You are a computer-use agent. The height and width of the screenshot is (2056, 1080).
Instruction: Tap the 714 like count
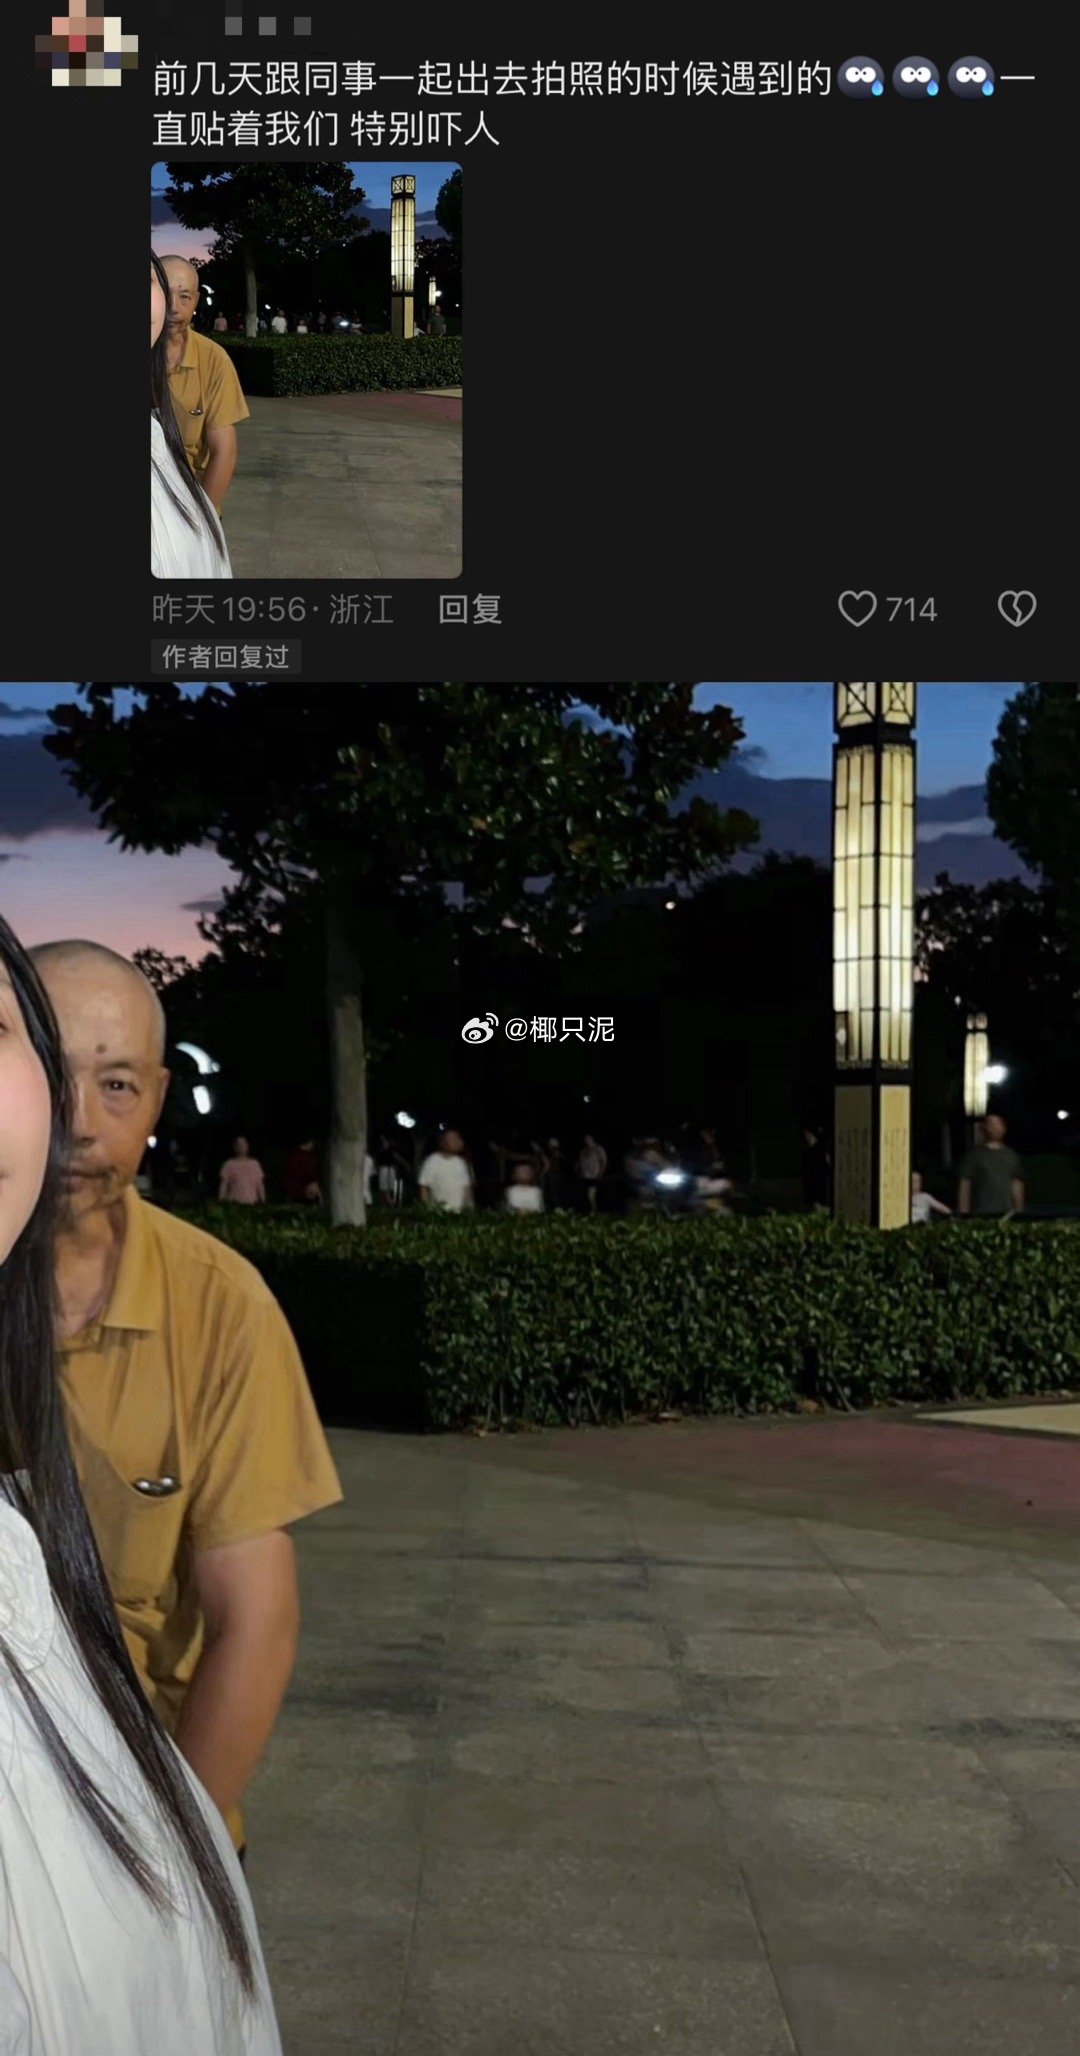point(911,609)
